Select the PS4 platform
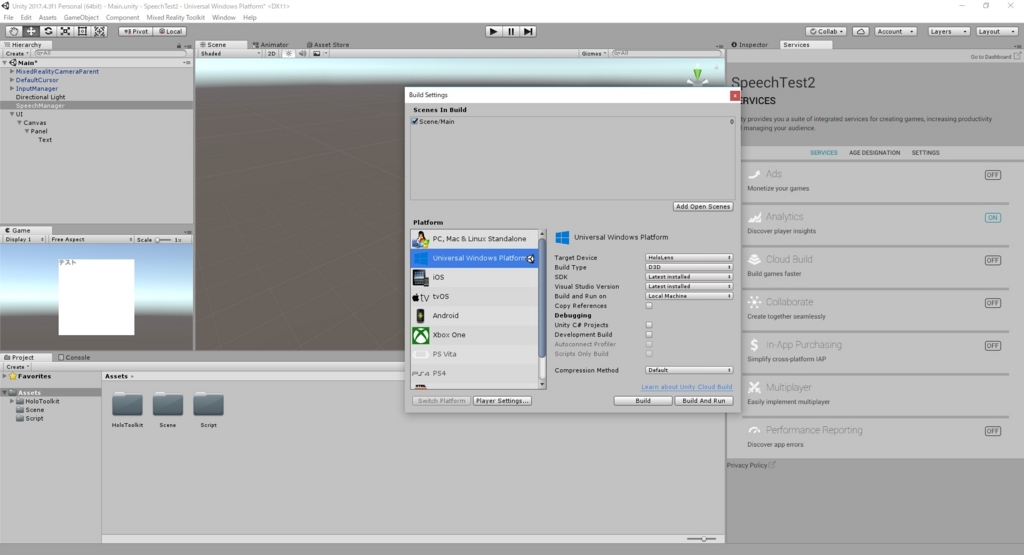The image size is (1024, 555). (474, 373)
